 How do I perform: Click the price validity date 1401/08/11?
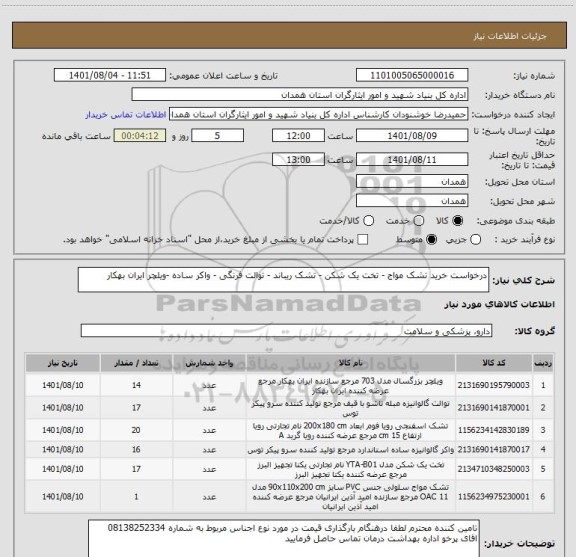(412, 160)
